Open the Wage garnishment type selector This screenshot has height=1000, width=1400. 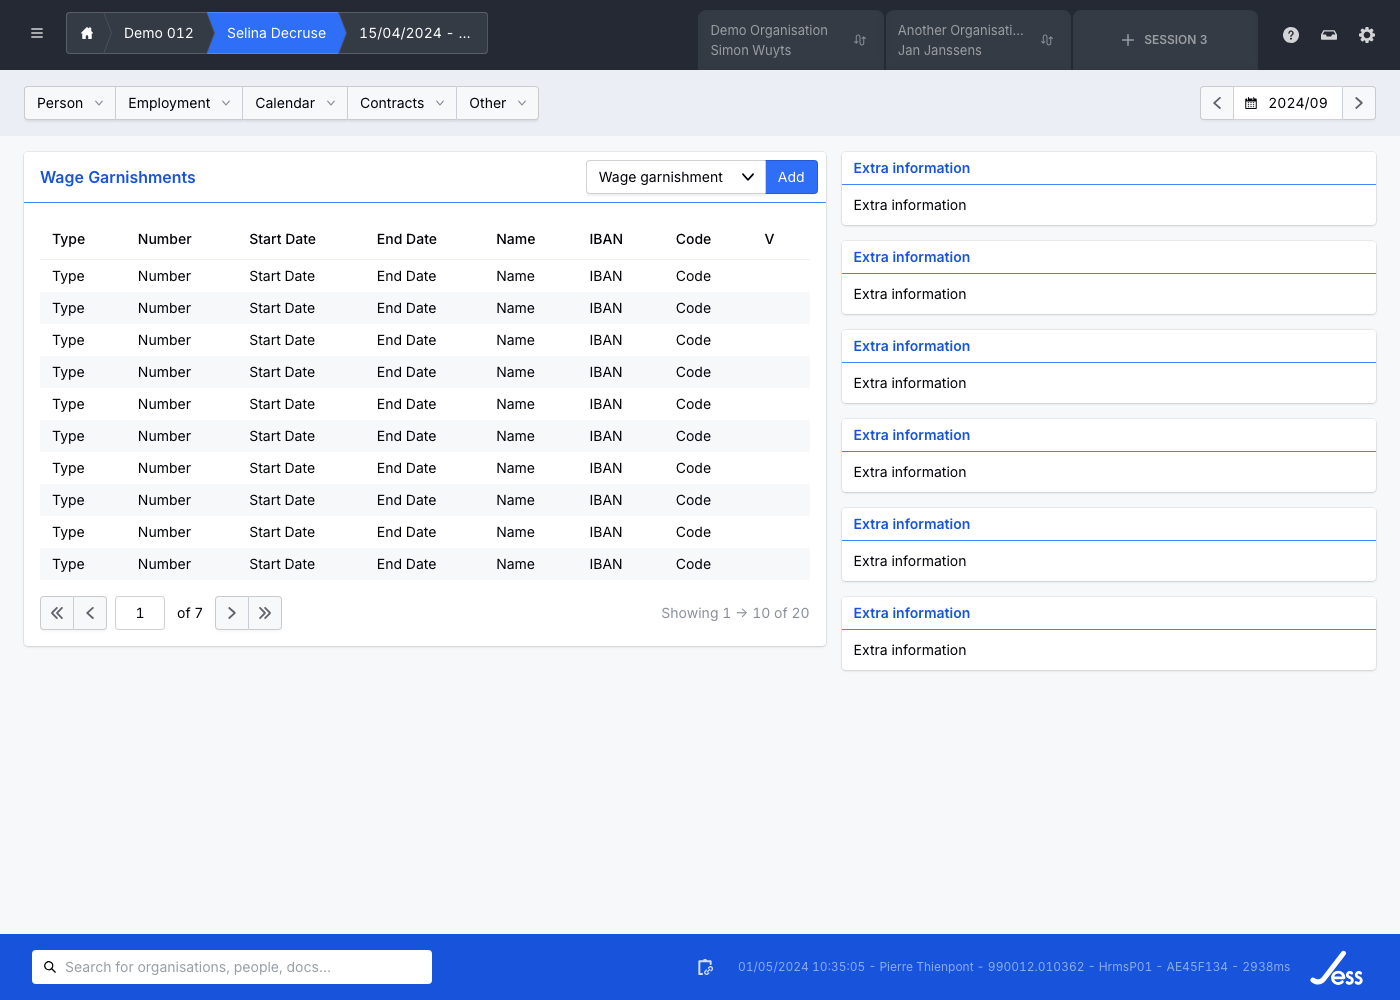pos(676,177)
